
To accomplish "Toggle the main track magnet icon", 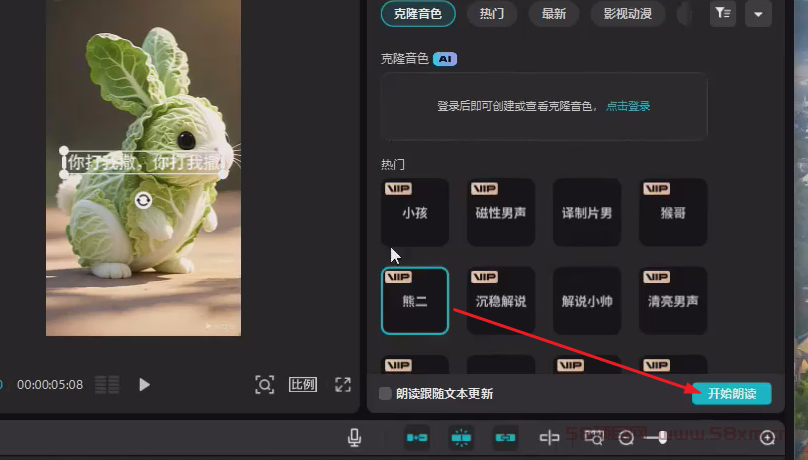I will tap(417, 437).
